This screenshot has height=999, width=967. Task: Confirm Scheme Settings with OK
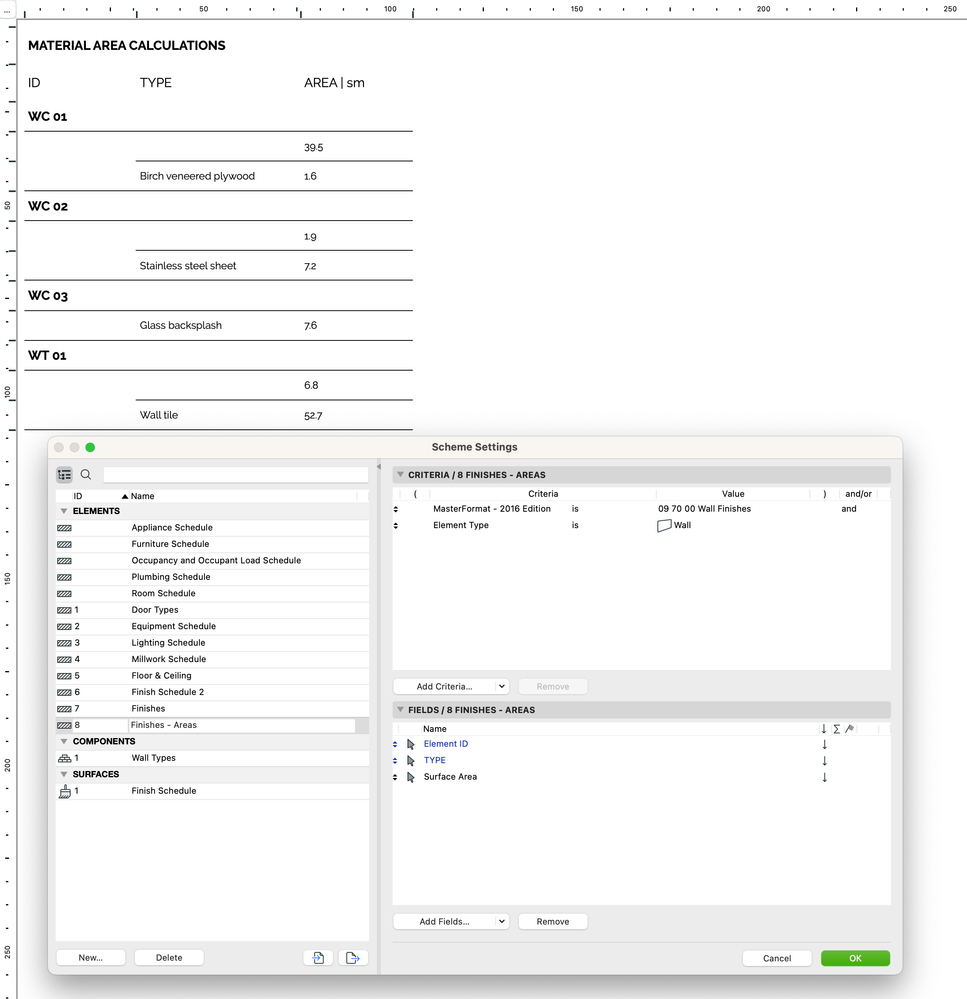click(x=855, y=958)
